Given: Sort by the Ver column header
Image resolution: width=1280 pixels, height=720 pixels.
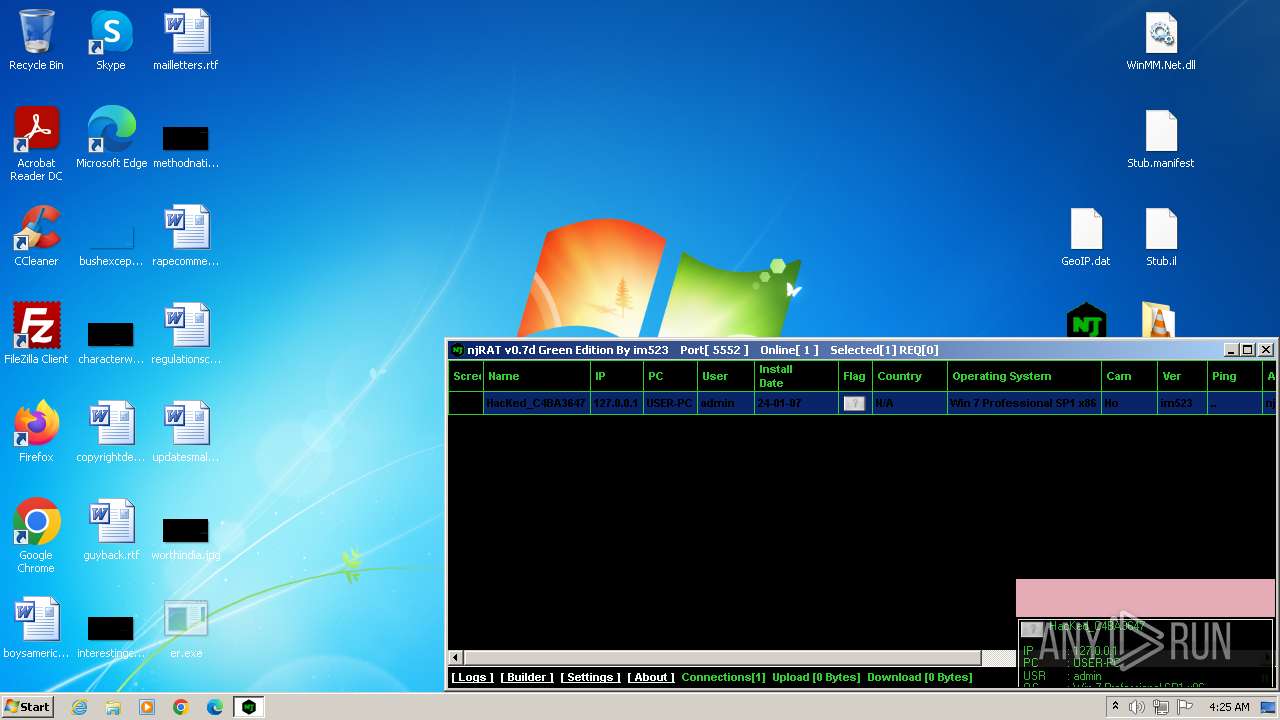Looking at the screenshot, I should click(x=1182, y=376).
